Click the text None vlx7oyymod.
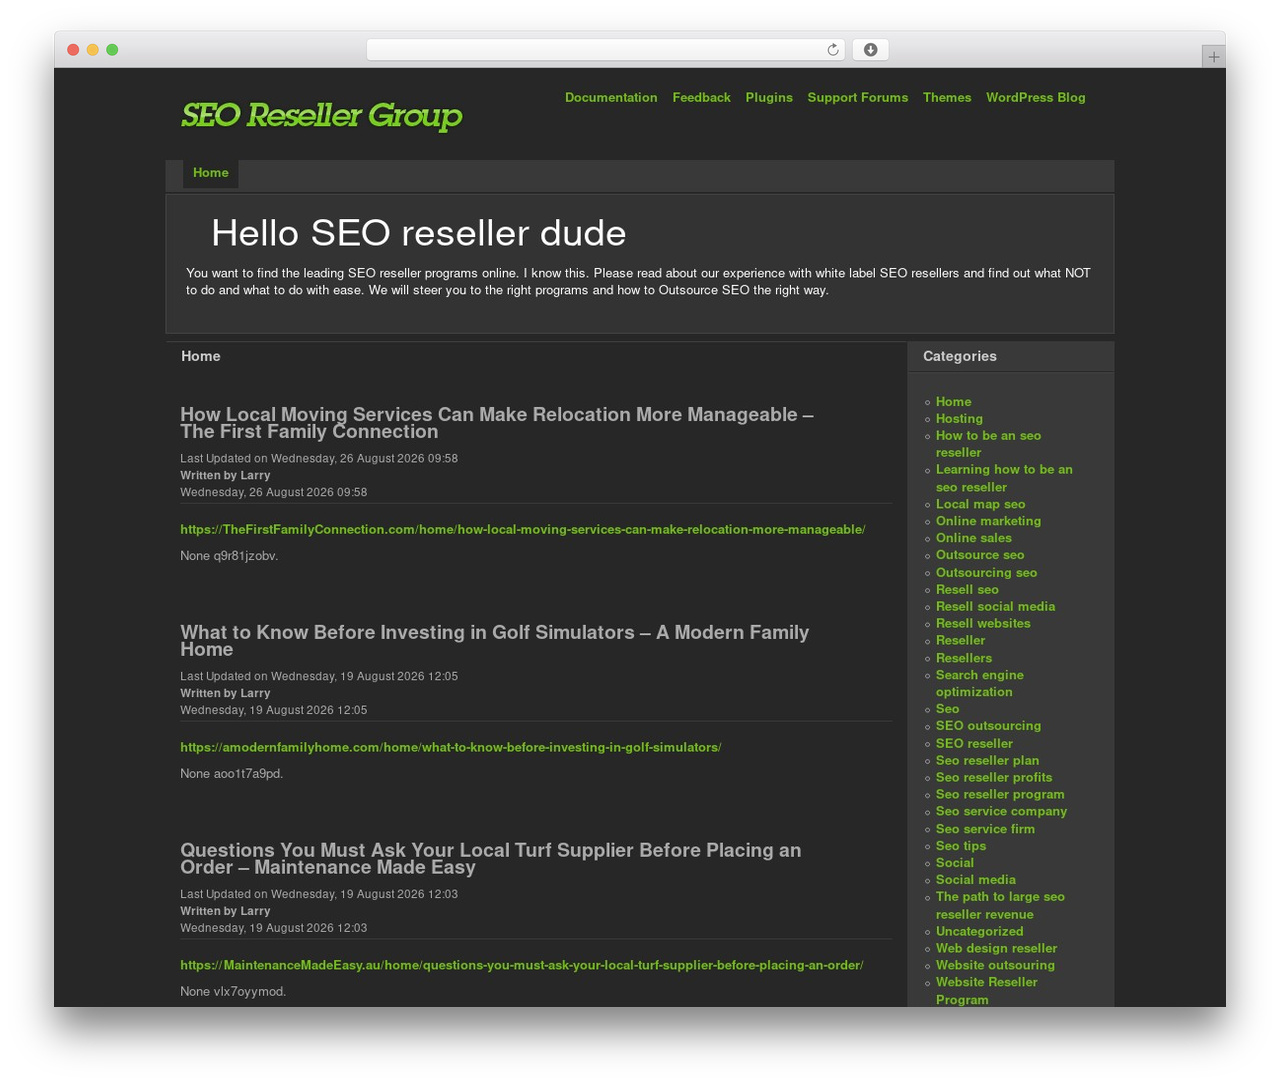Viewport: 1280px width, 1084px height. pyautogui.click(x=233, y=992)
